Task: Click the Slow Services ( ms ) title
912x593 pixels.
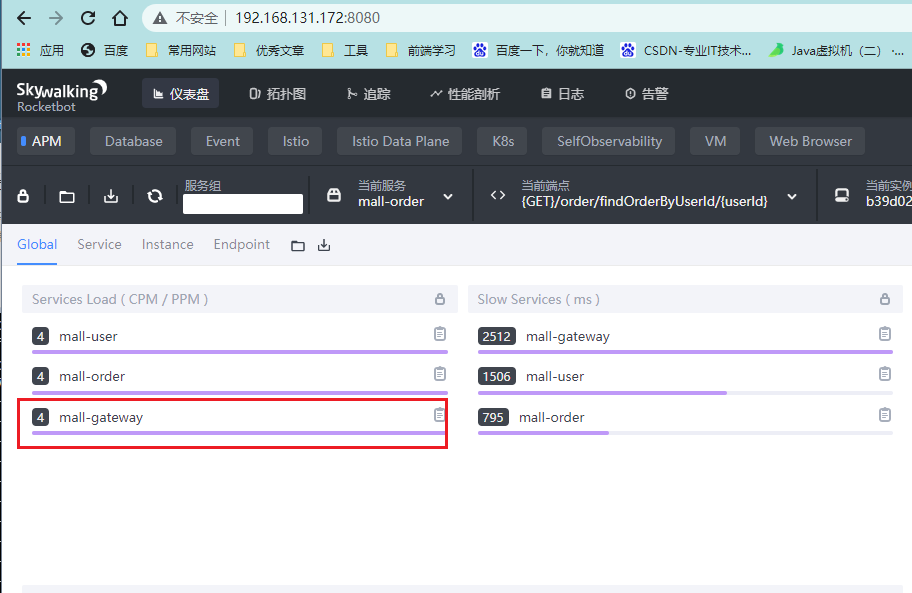Action: pyautogui.click(x=539, y=299)
